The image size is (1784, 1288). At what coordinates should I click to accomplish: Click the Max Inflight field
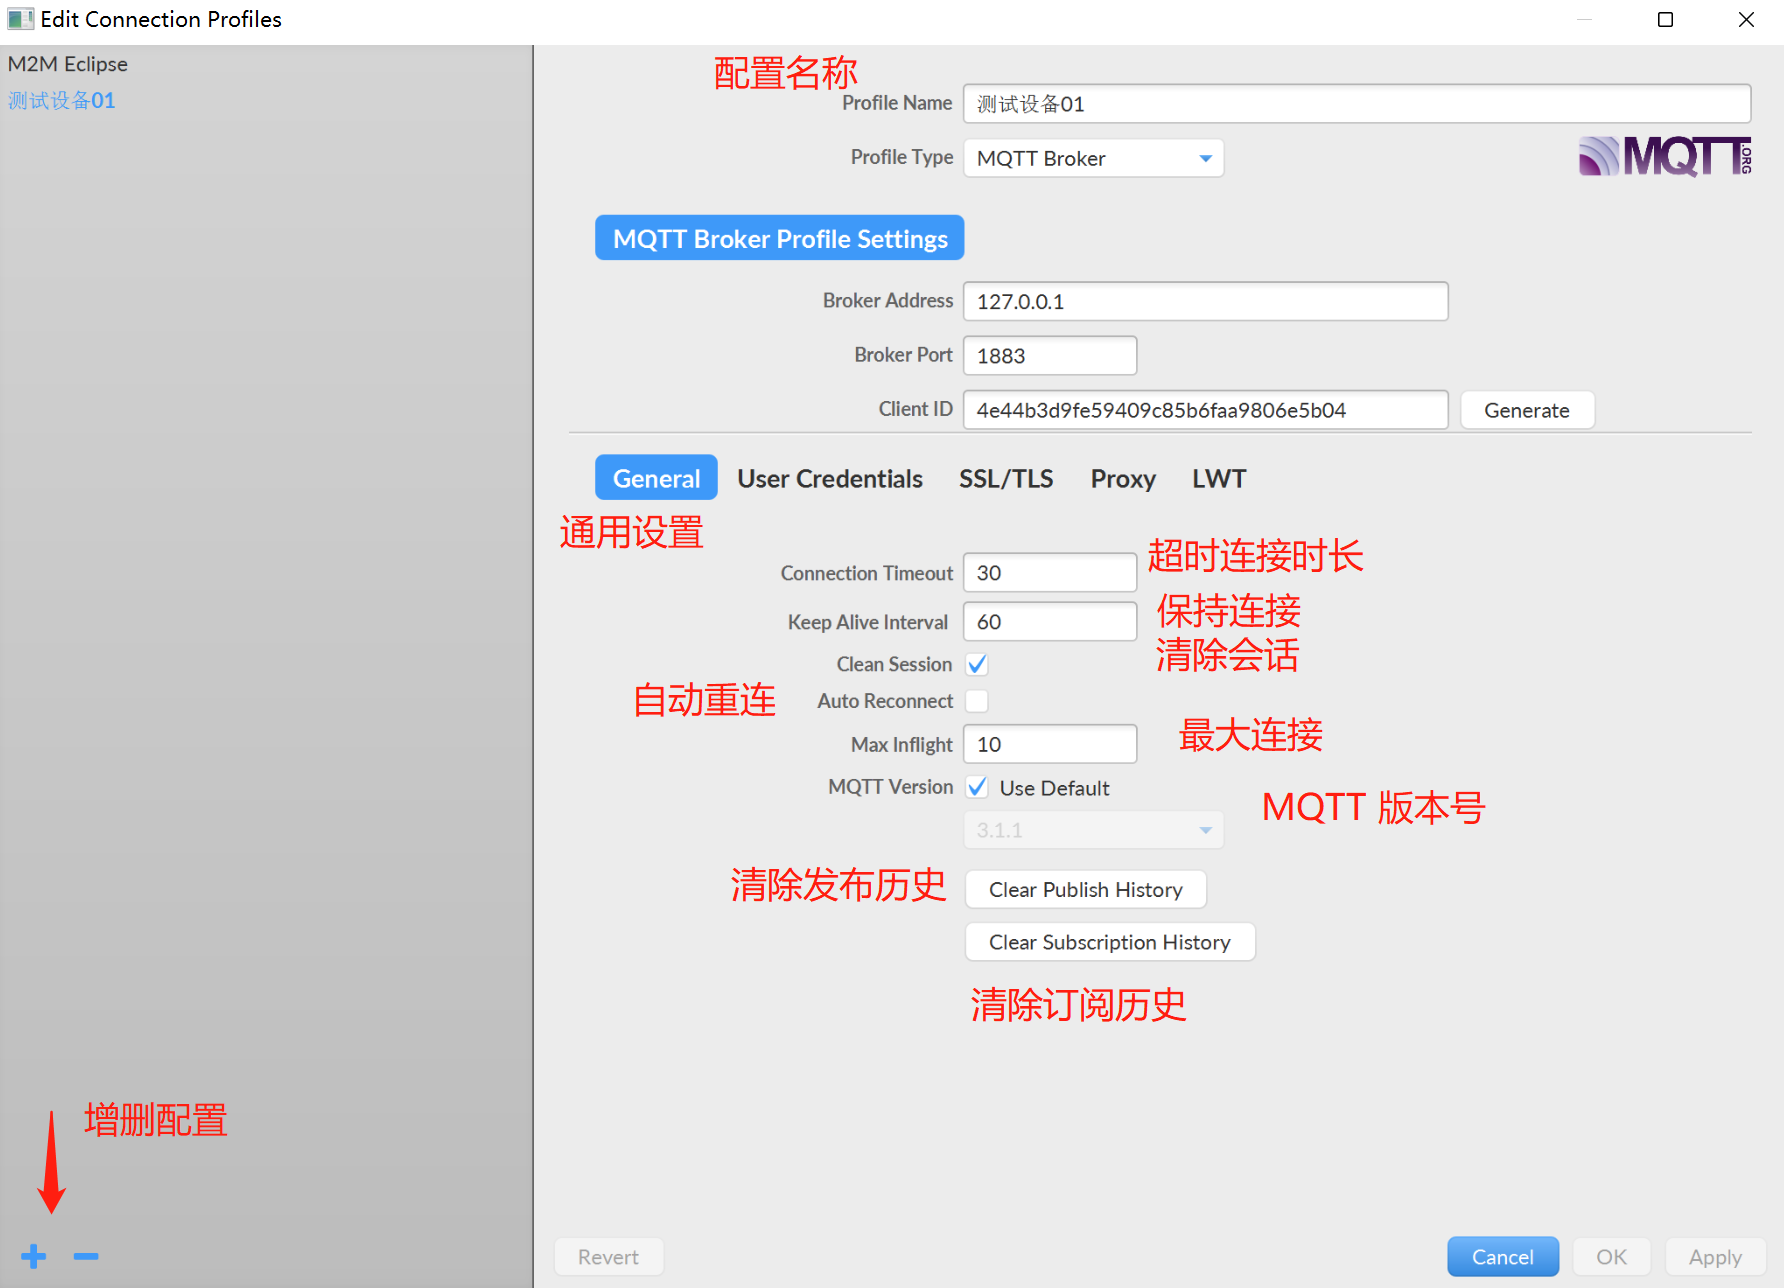coord(1050,744)
